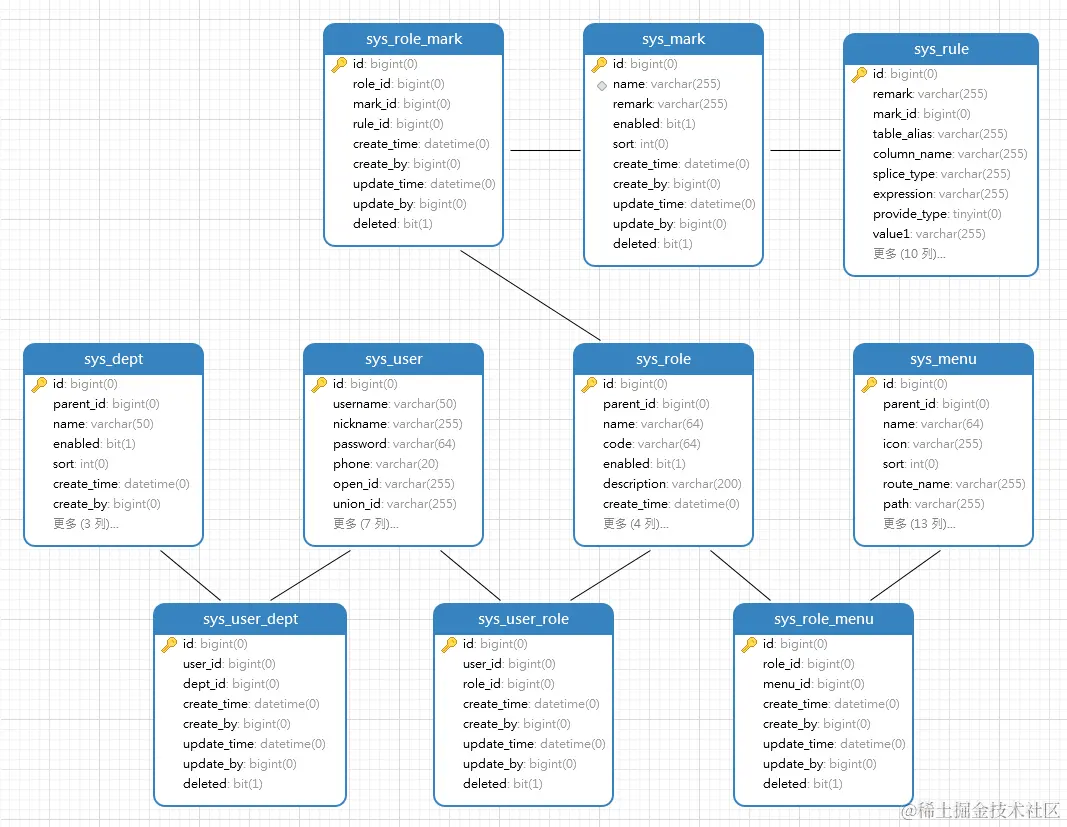This screenshot has width=1067, height=827.
Task: Click the primary key icon in sys_role_menu
Action: pyautogui.click(x=749, y=645)
